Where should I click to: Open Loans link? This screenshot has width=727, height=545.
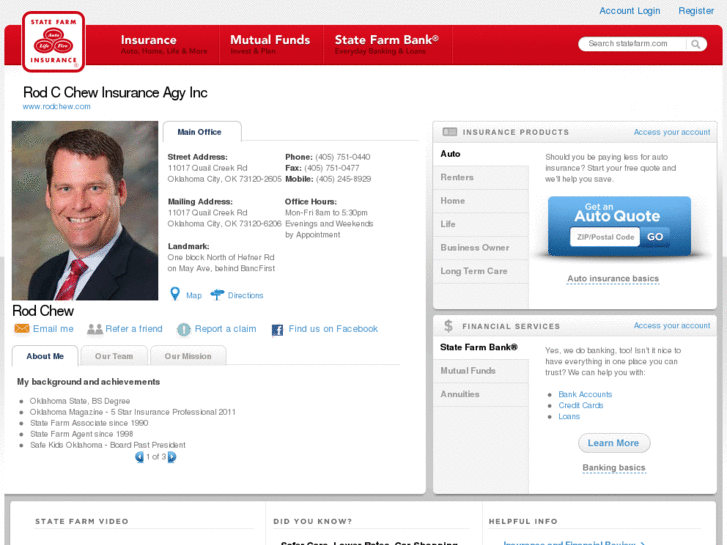(569, 417)
